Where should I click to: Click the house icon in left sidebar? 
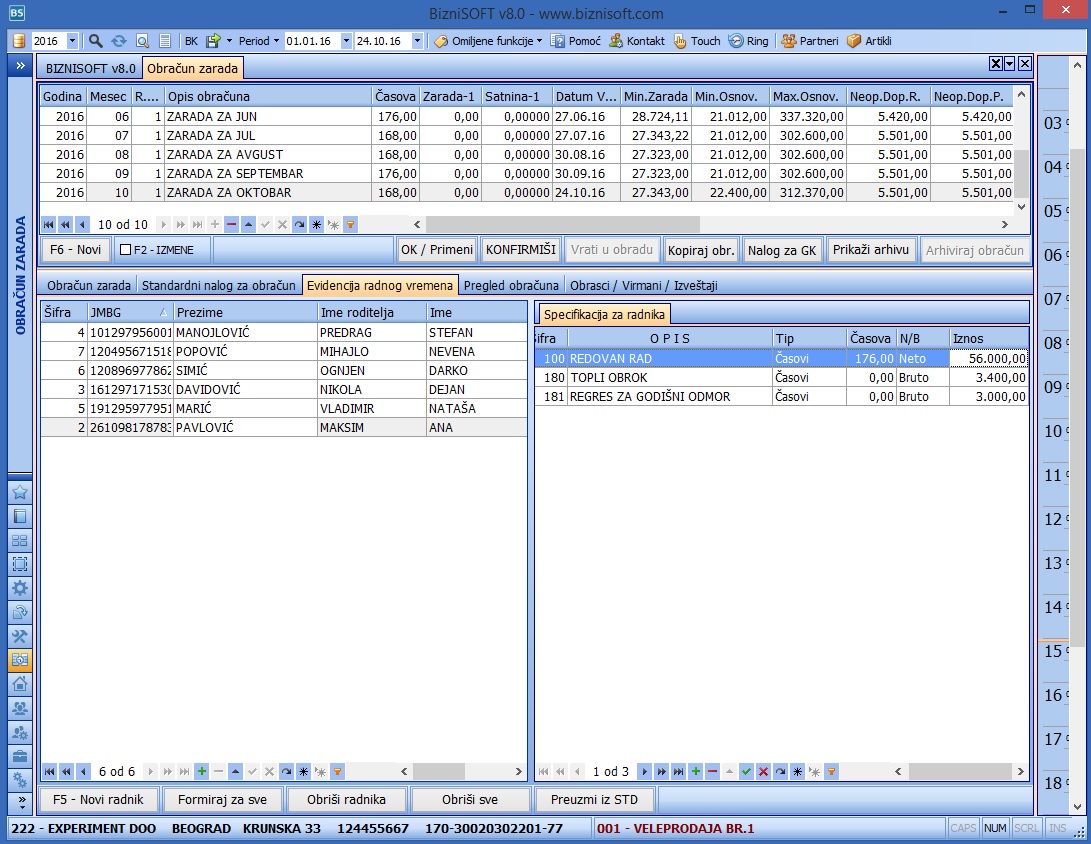click(x=20, y=683)
